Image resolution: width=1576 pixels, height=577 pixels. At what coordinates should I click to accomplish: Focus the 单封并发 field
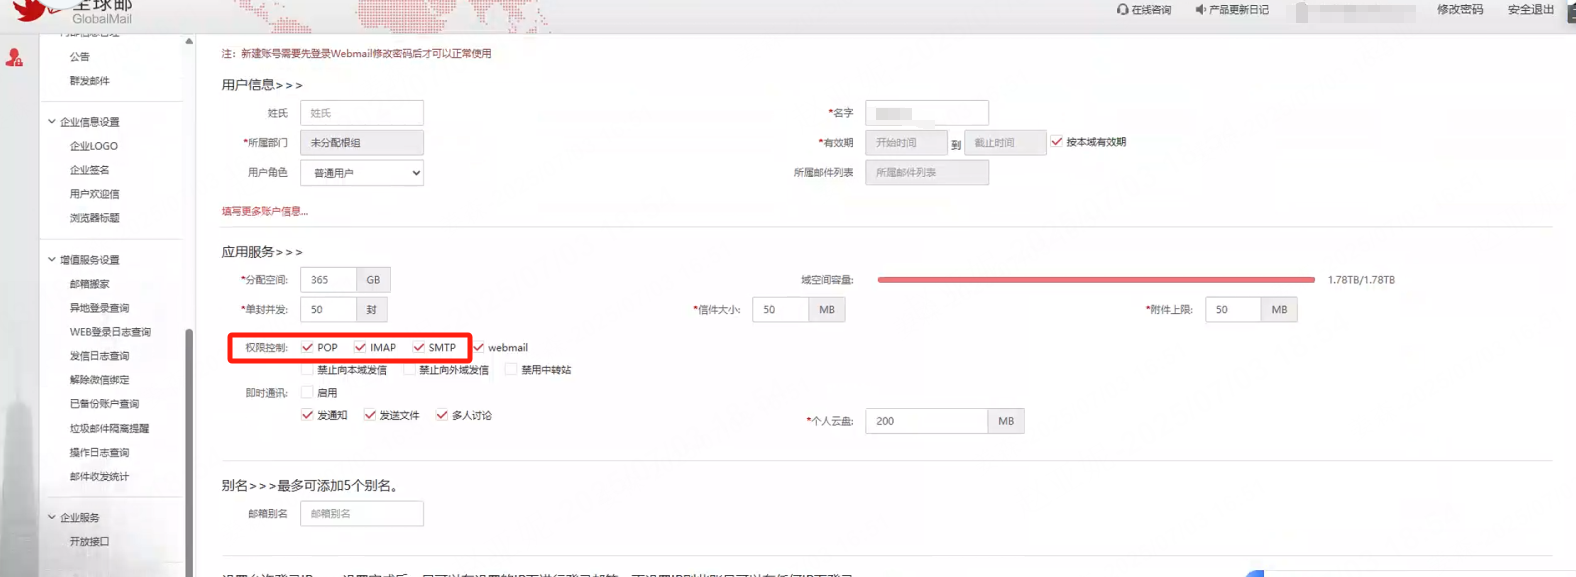[x=328, y=310]
